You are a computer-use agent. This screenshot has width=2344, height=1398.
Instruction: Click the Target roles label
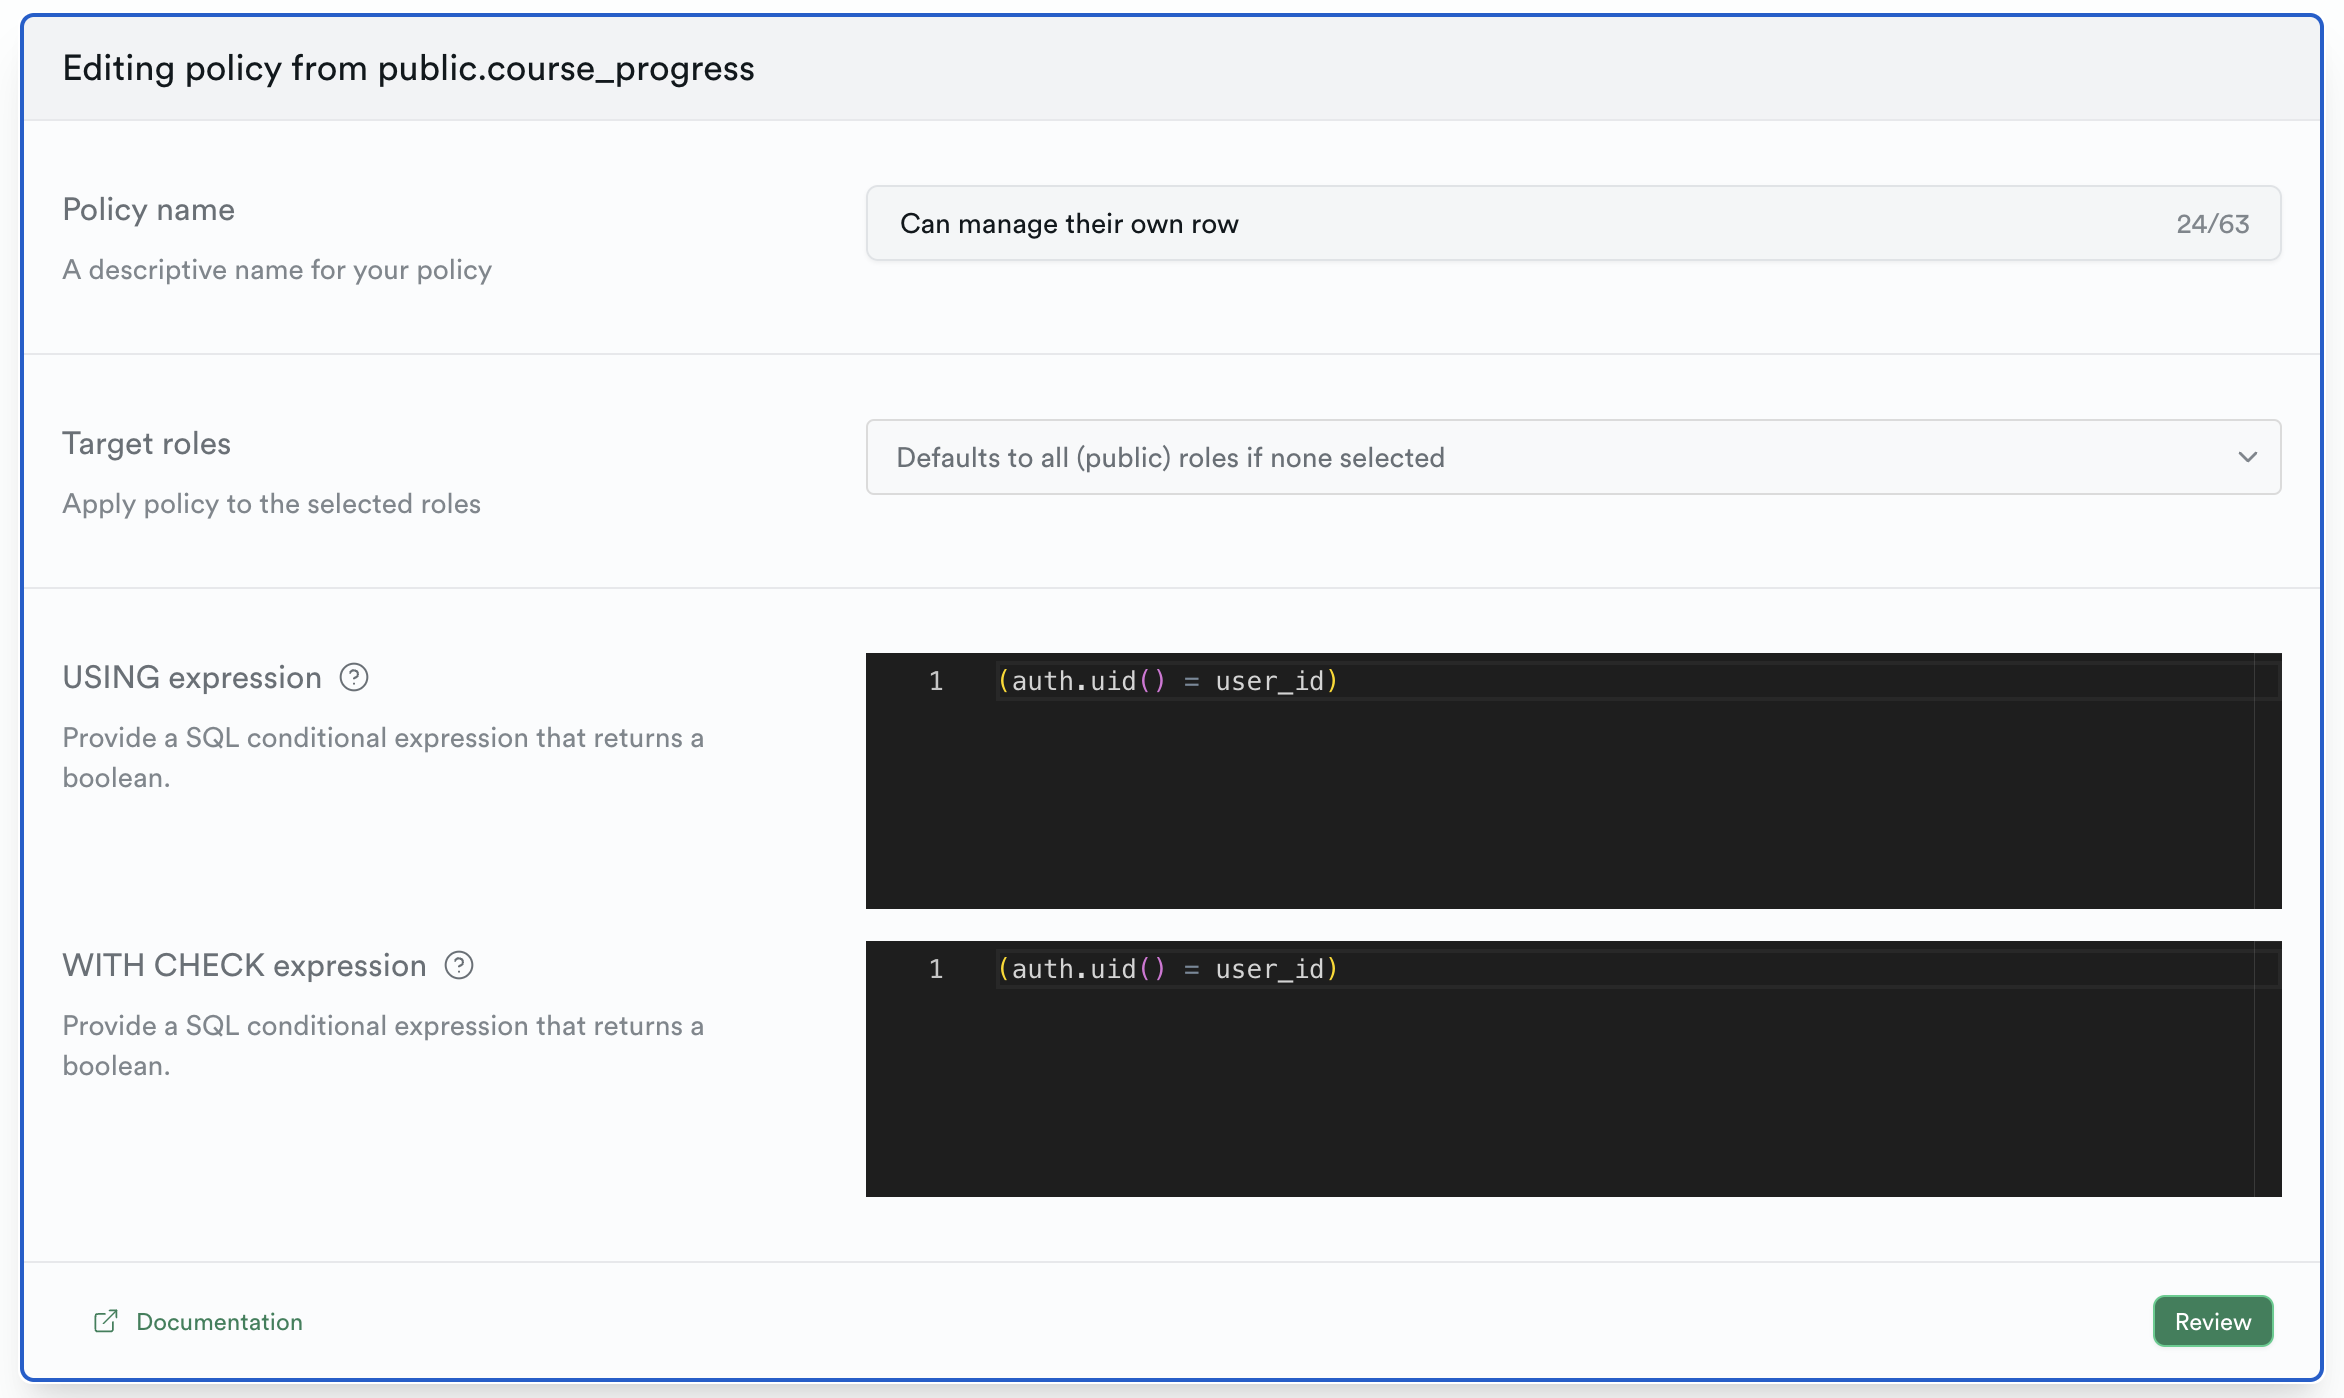tap(146, 443)
